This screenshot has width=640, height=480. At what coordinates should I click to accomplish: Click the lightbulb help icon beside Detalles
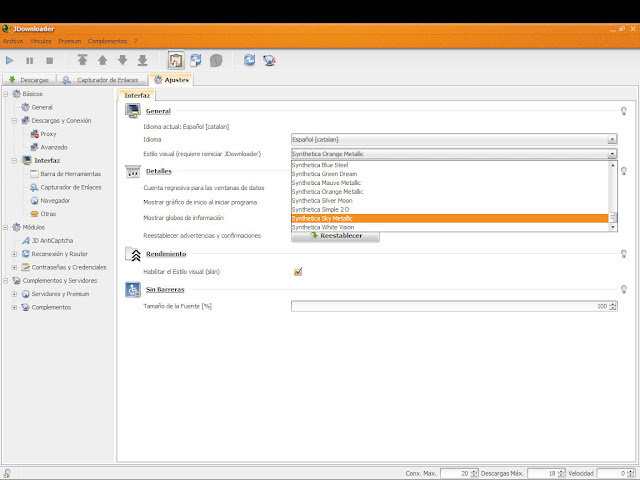[624, 171]
